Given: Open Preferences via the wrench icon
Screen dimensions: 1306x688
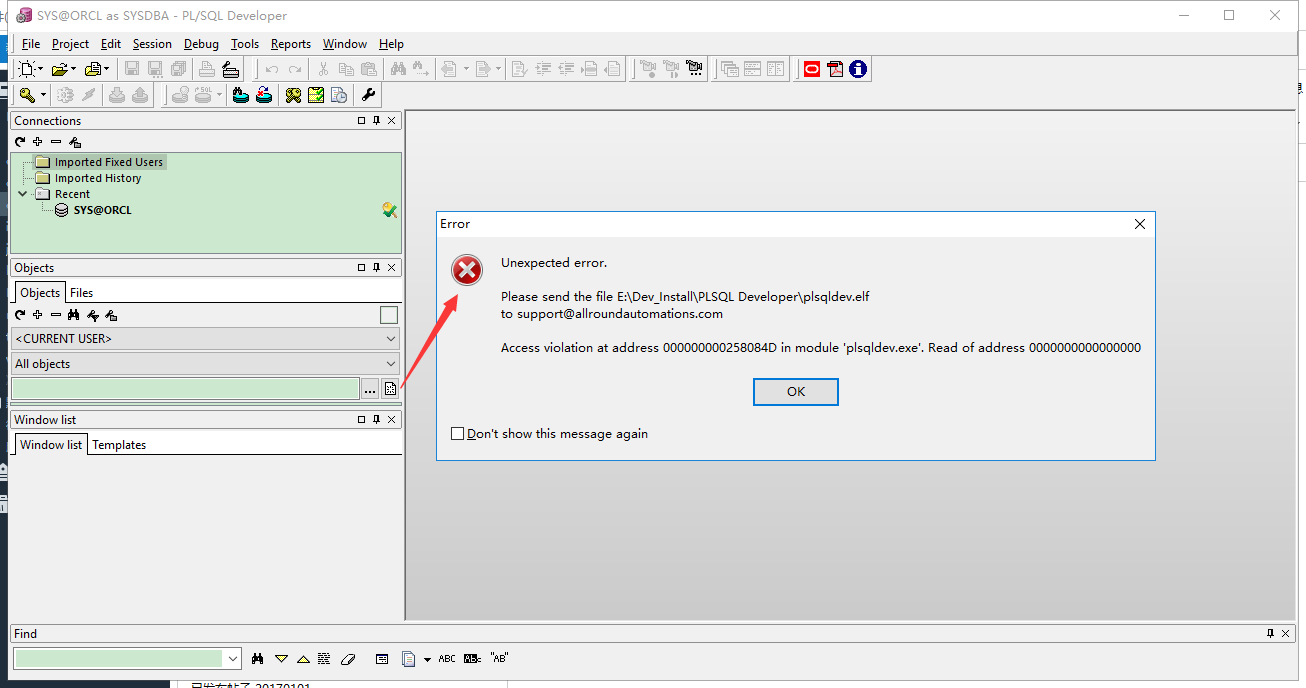Looking at the screenshot, I should coord(368,95).
